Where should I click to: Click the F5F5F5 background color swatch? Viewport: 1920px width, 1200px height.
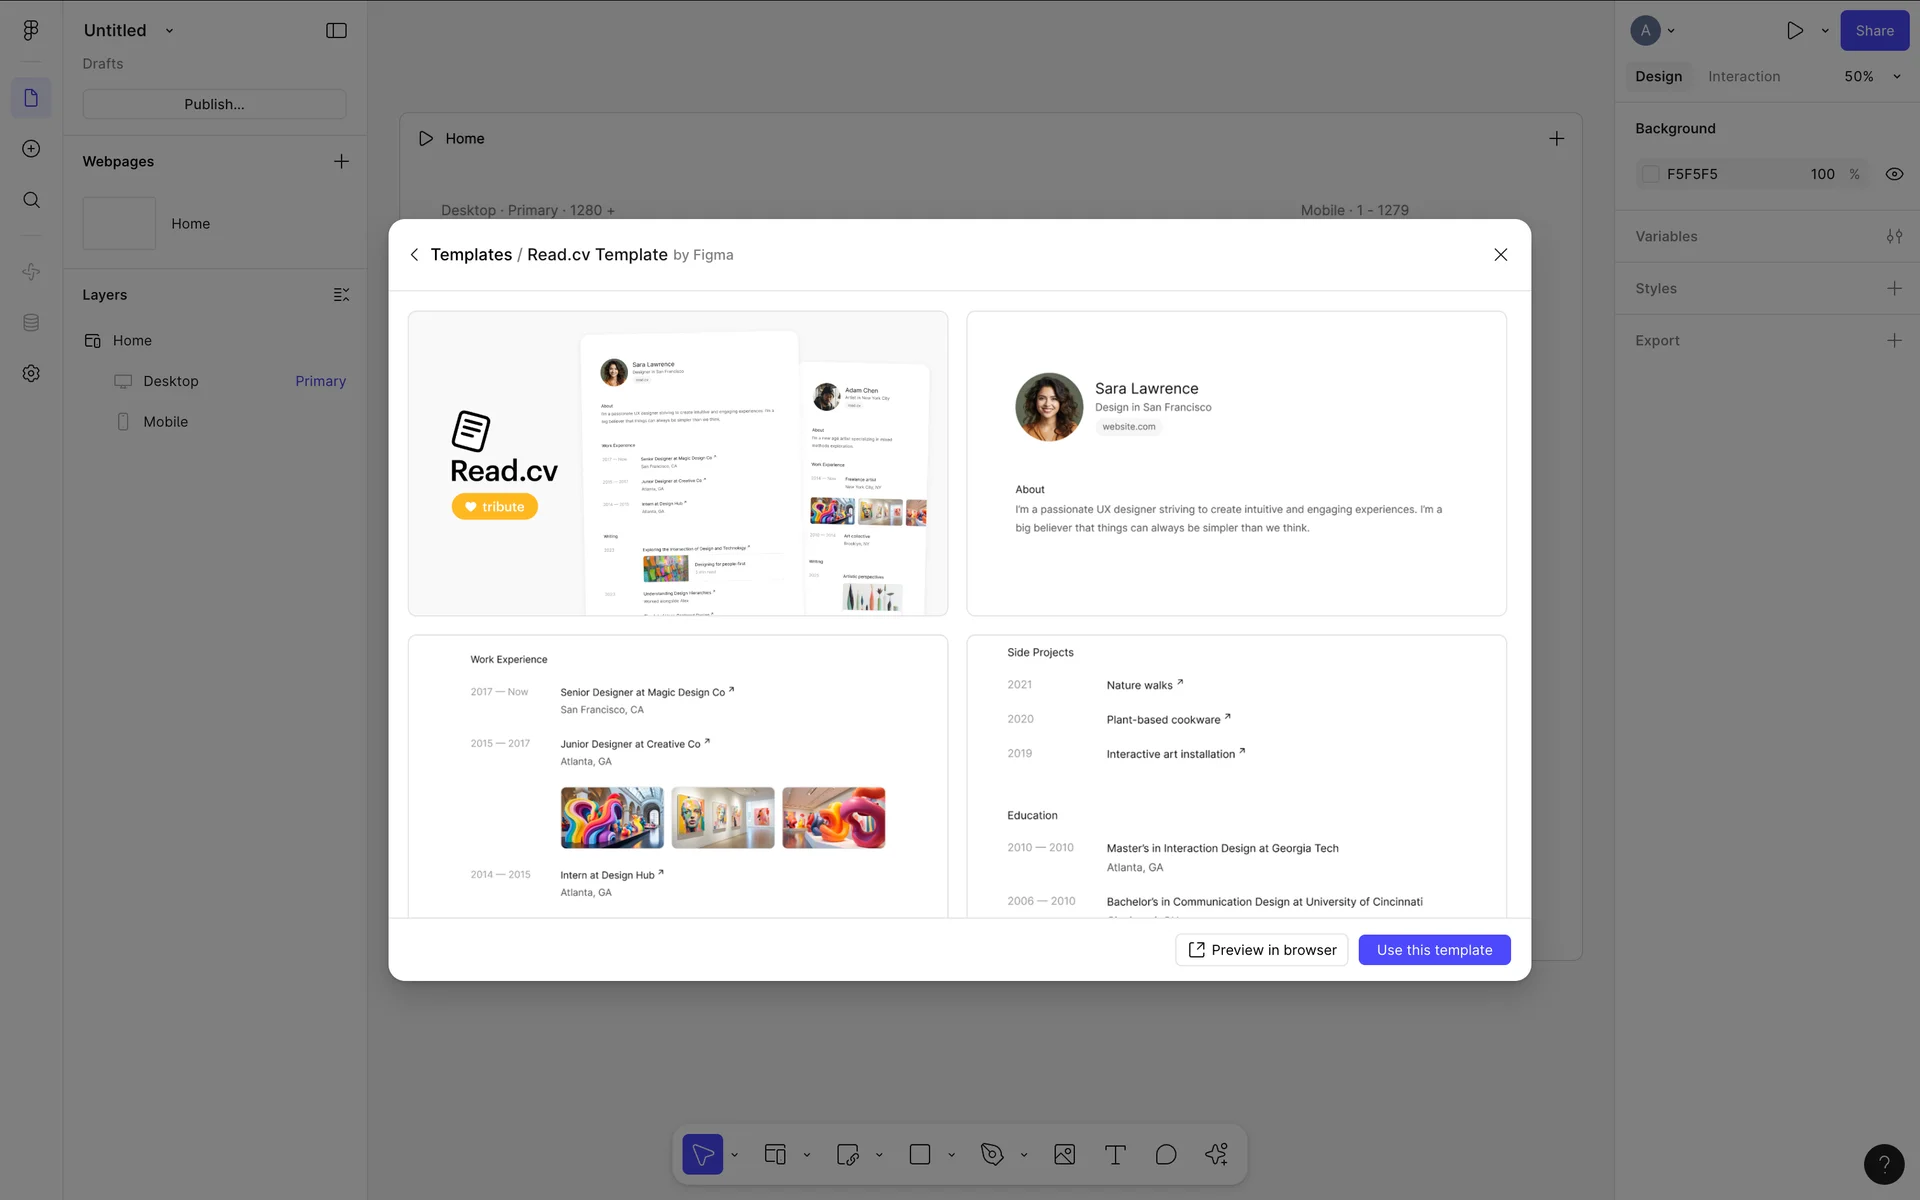coord(1651,174)
